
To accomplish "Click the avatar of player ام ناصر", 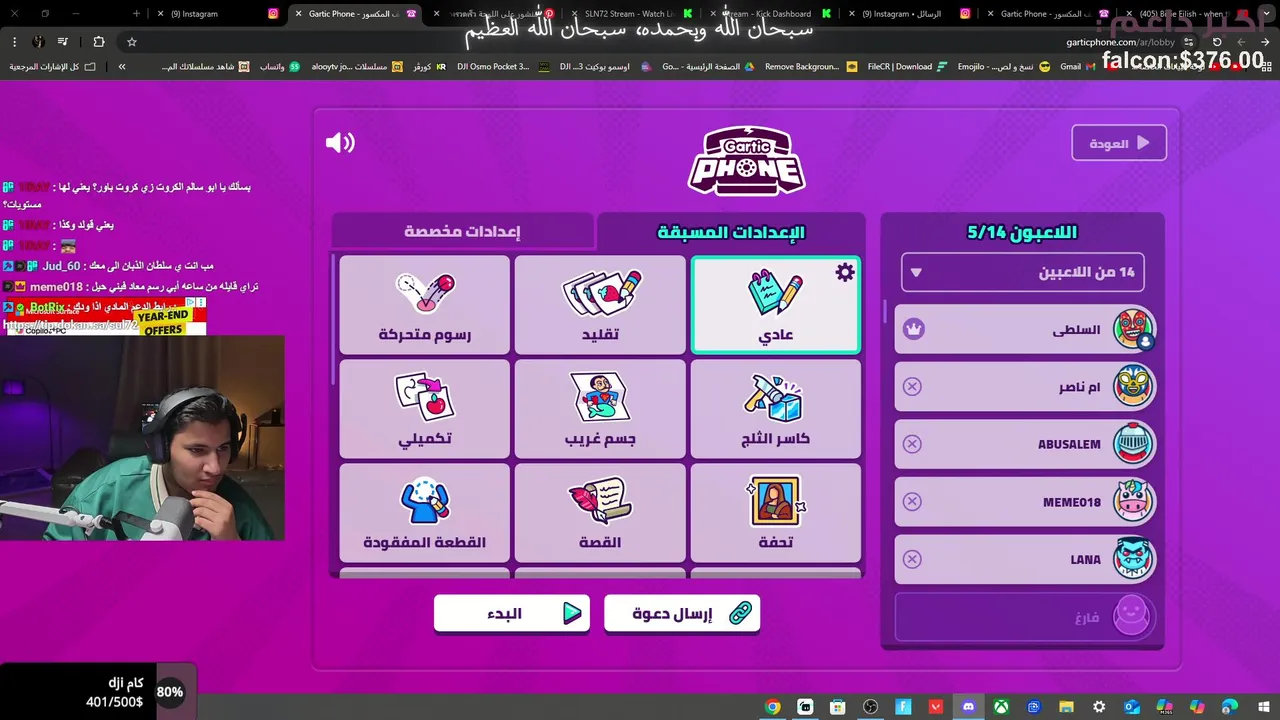I will pos(1133,387).
